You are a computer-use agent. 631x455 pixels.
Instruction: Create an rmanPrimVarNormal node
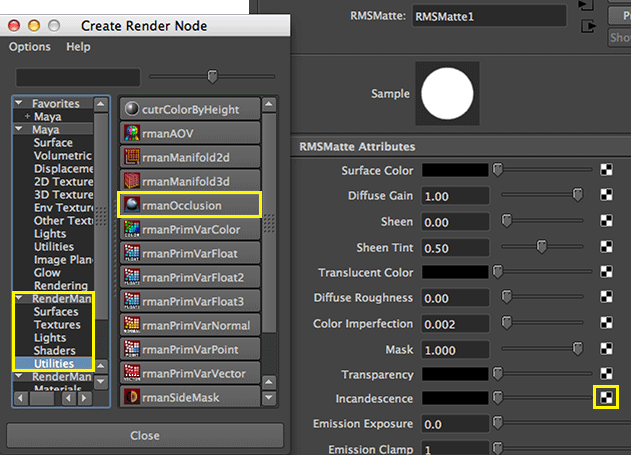(x=190, y=325)
